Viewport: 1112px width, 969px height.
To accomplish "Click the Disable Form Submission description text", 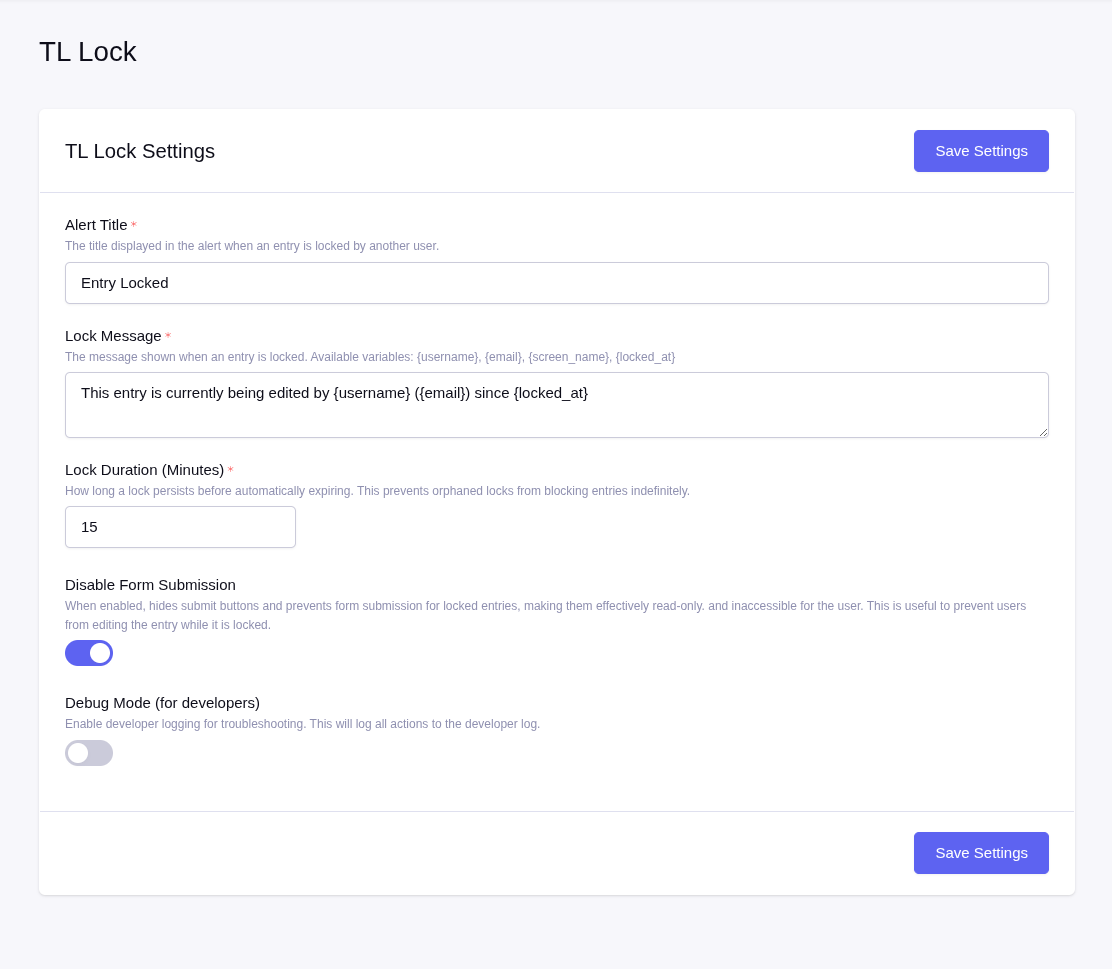I will point(545,606).
